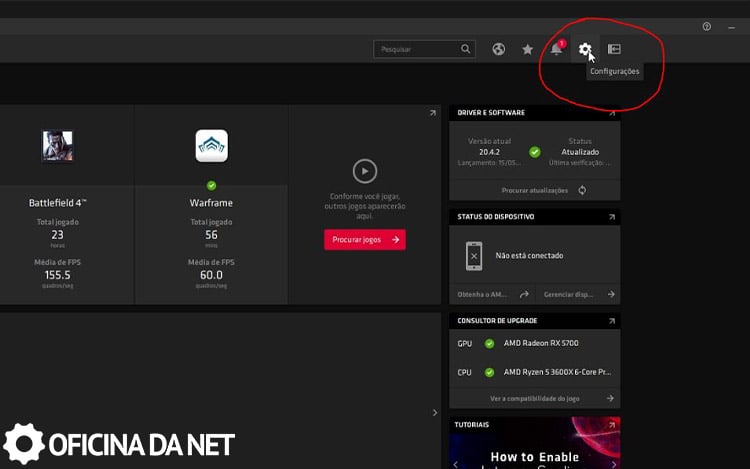Open the notifications bell
750x469 pixels.
click(x=557, y=49)
